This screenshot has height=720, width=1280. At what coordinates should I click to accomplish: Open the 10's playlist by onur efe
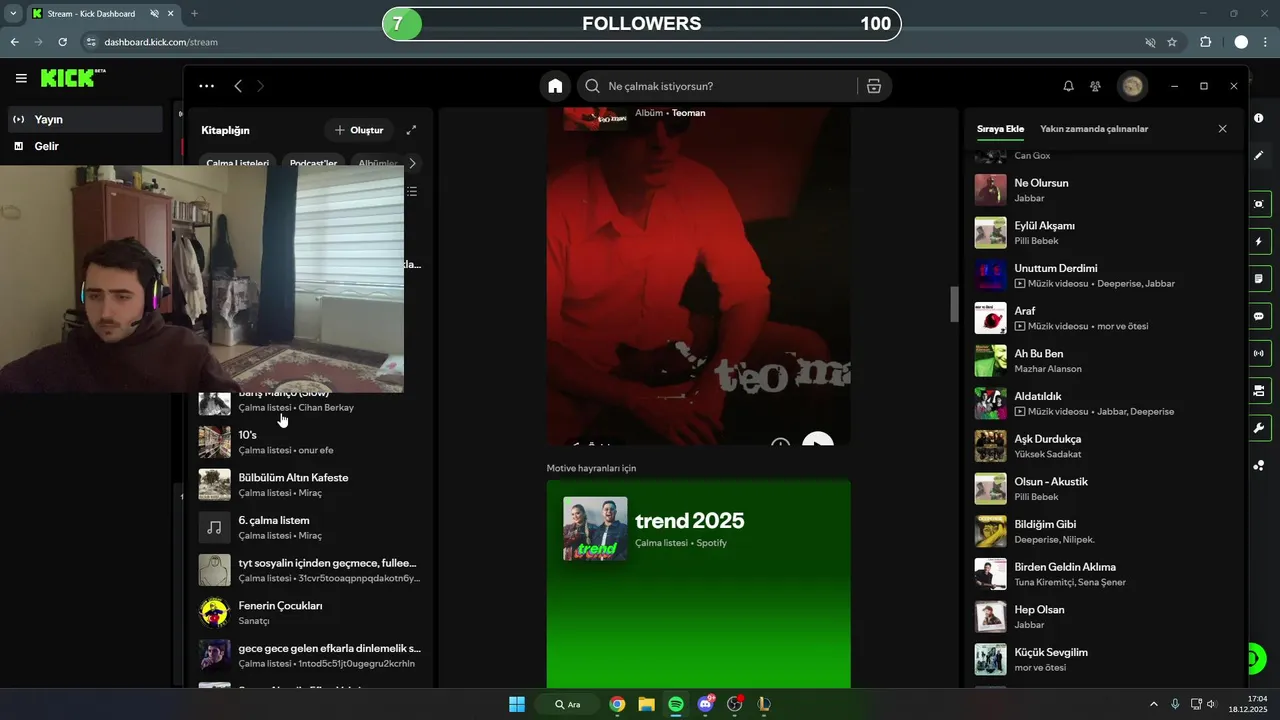(310, 442)
